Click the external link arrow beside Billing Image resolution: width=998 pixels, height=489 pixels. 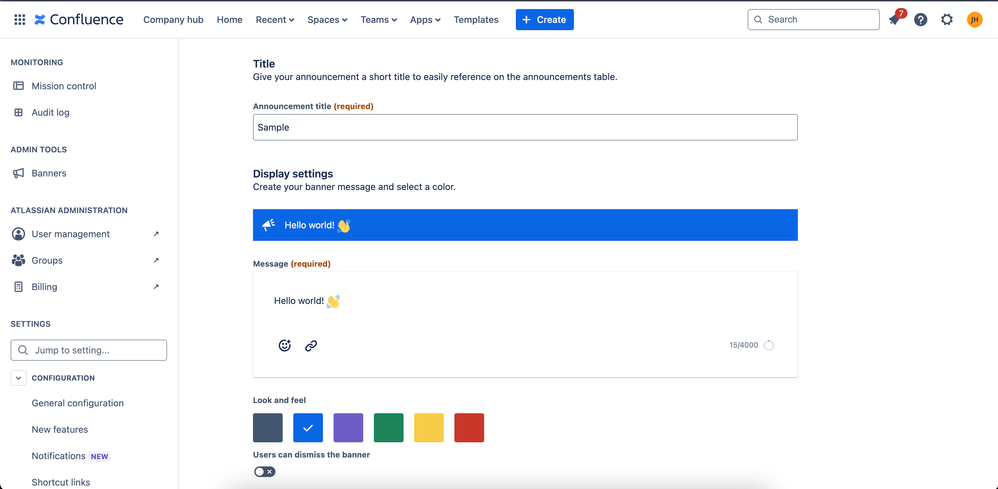[156, 287]
